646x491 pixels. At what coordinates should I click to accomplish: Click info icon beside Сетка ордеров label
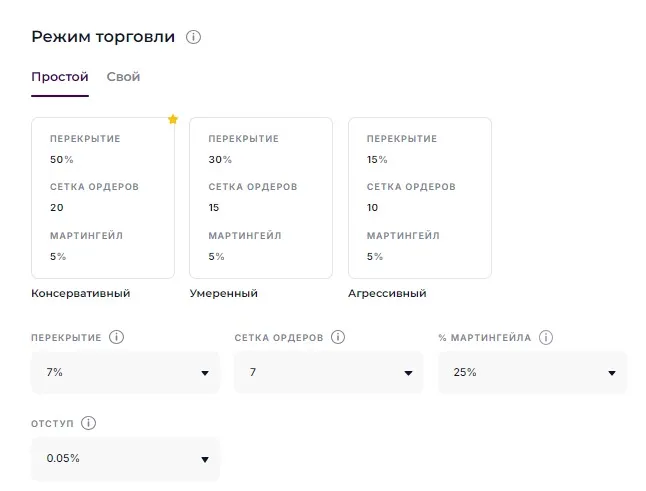pyautogui.click(x=338, y=337)
